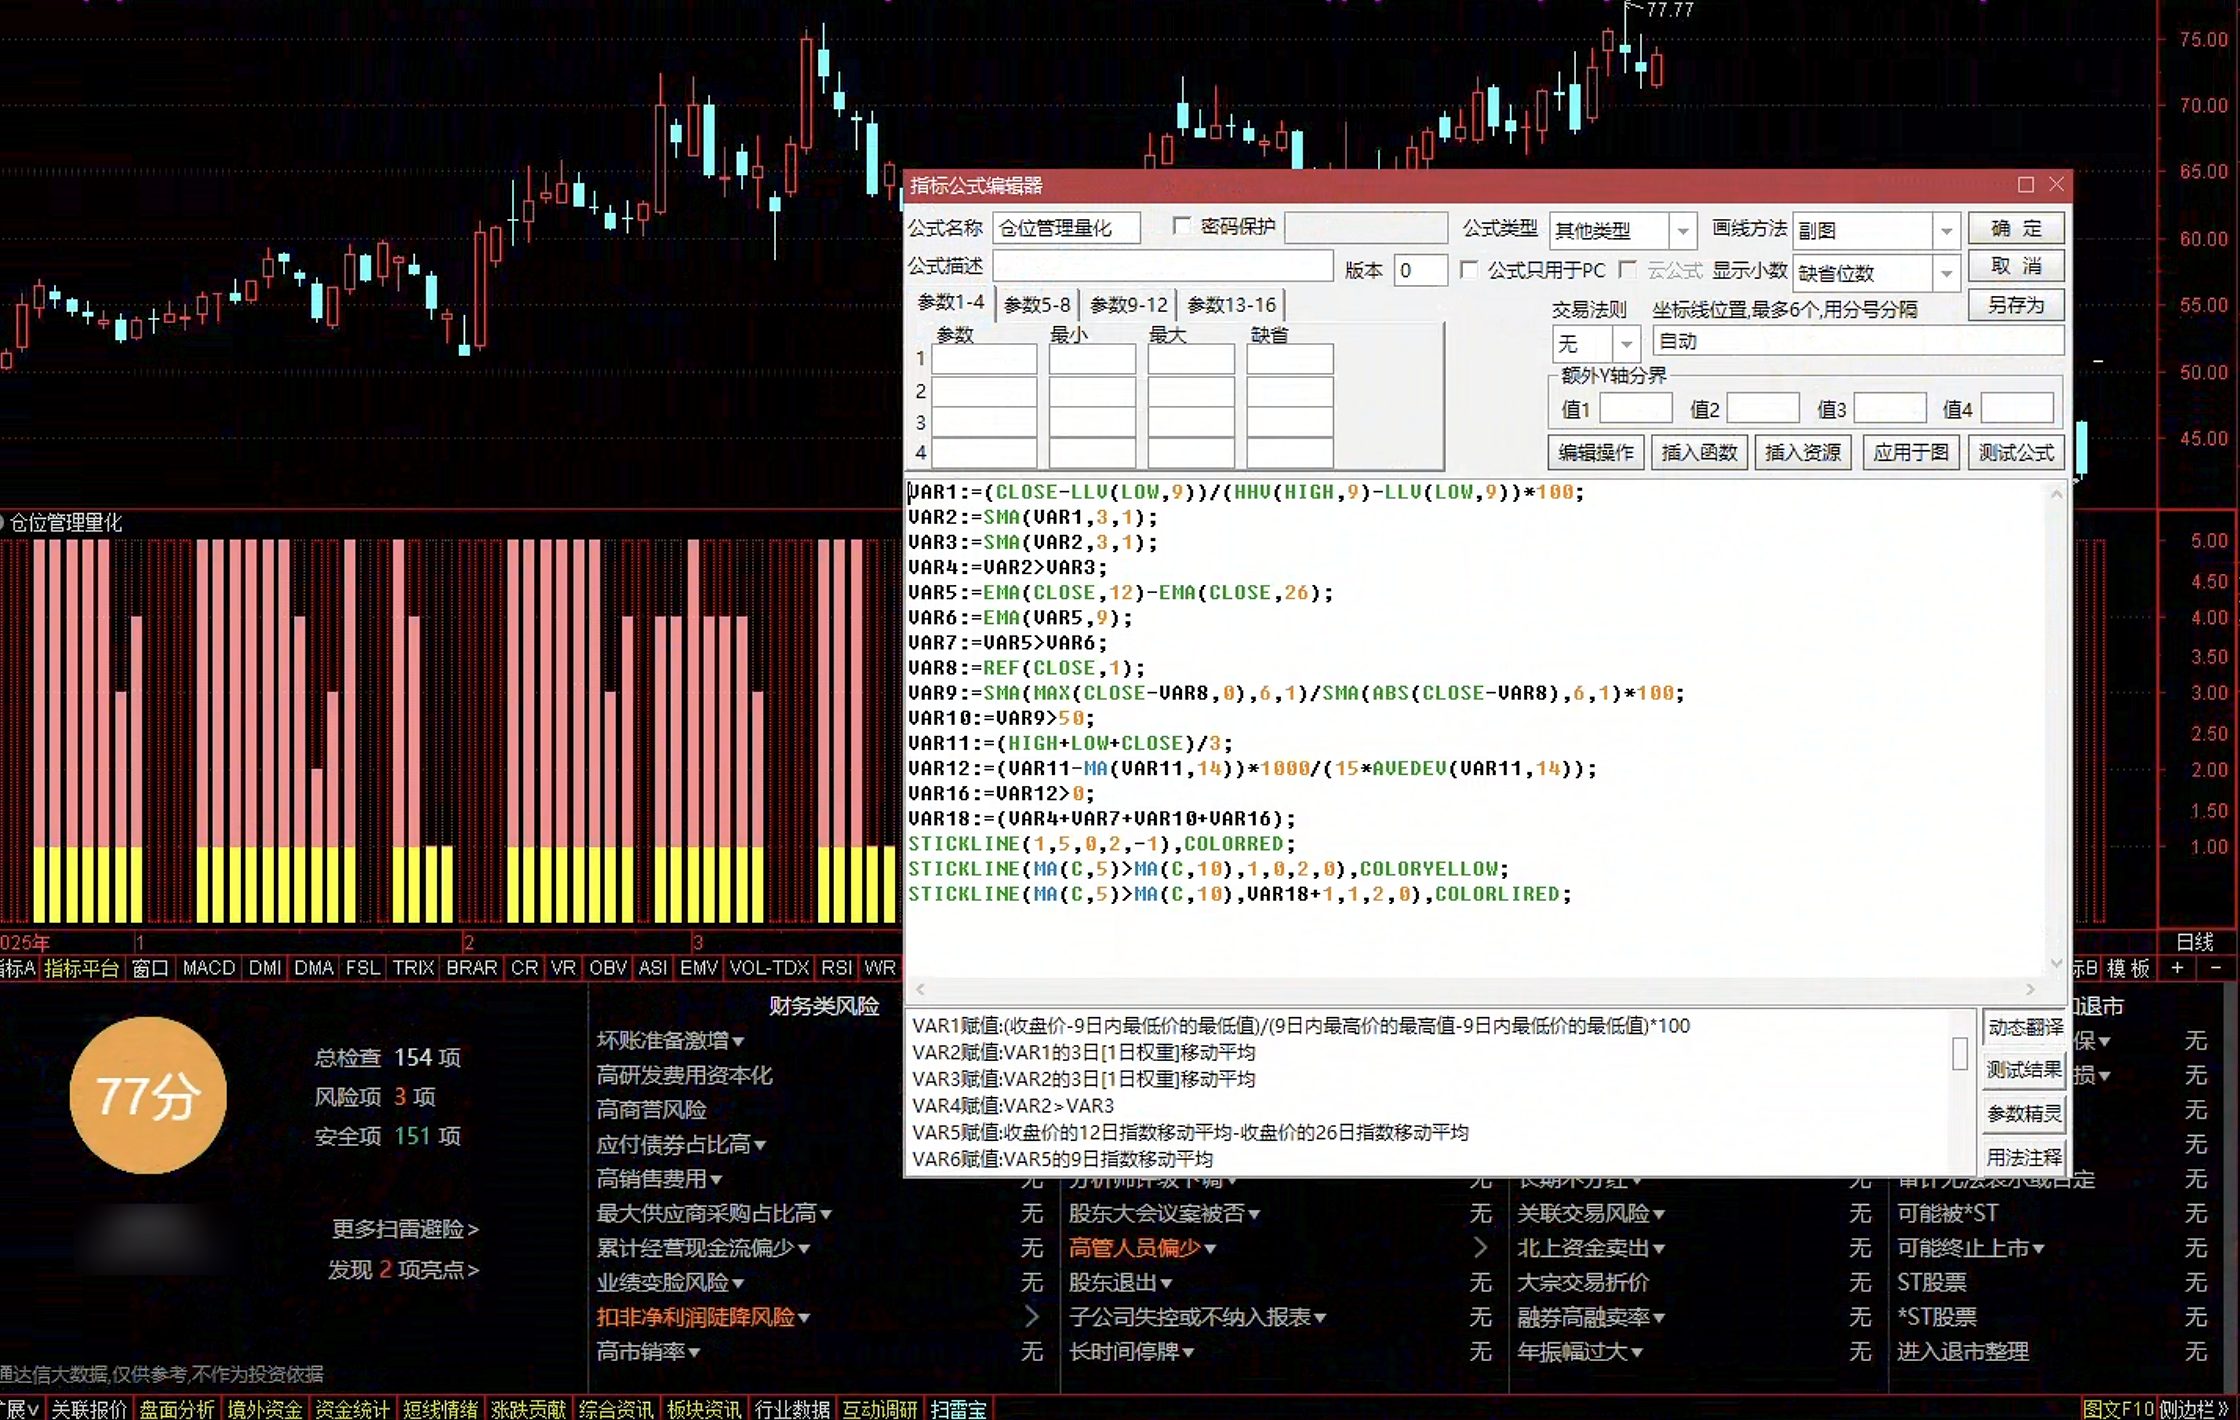Click the 另存为 button
2240x1420 pixels.
(x=2016, y=305)
